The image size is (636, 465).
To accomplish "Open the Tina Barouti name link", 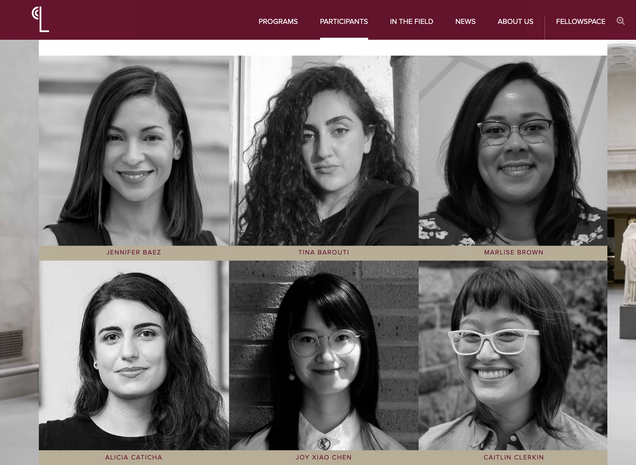I will click(324, 252).
